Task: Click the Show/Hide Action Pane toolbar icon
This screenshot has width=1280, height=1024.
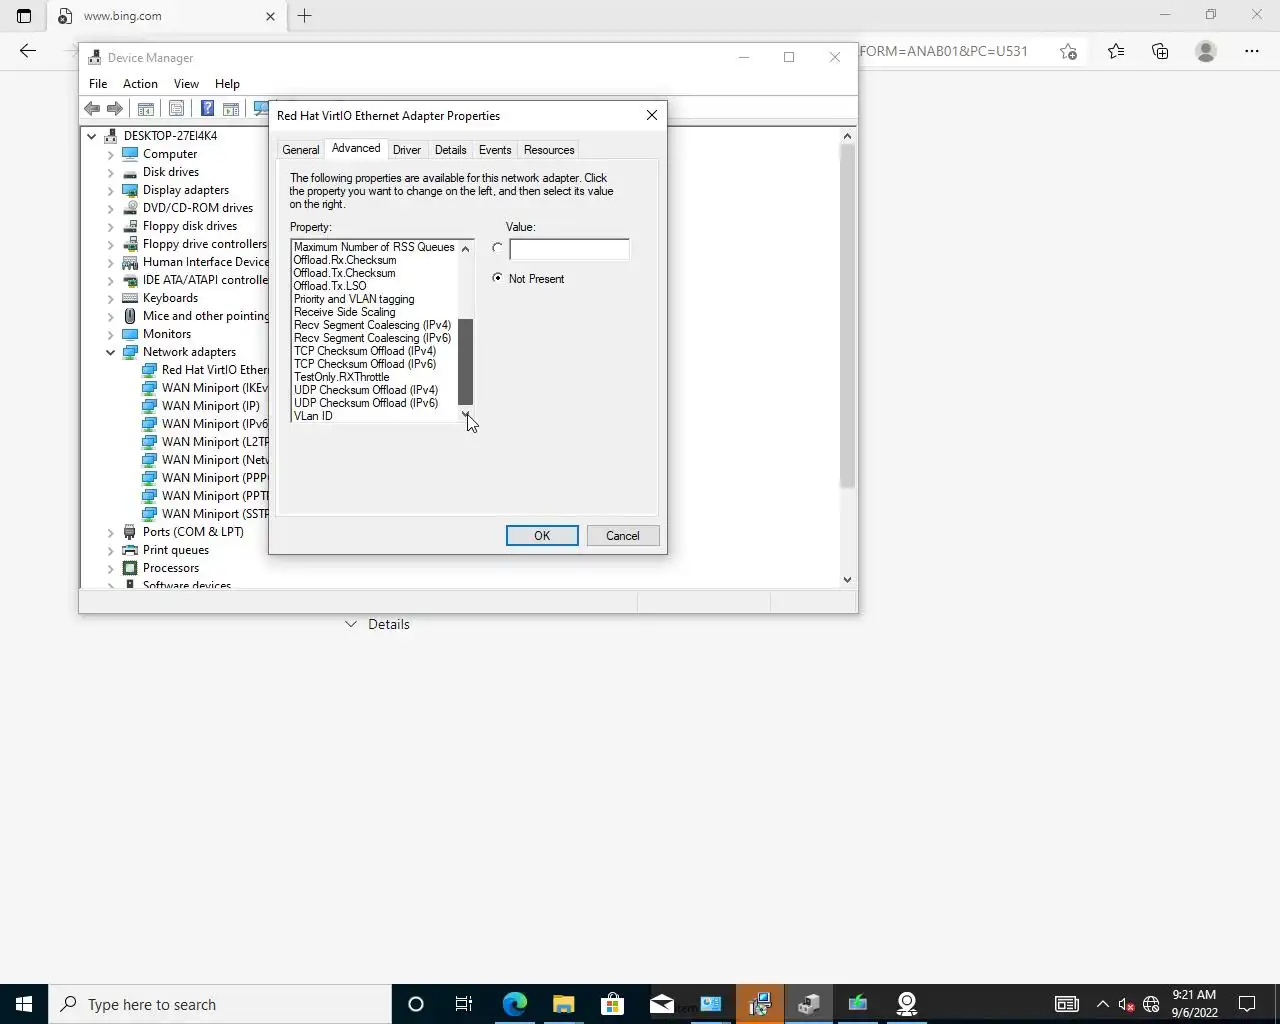Action: click(231, 108)
